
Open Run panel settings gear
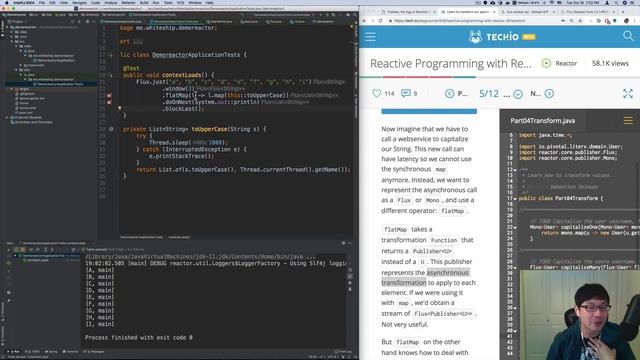point(344,243)
